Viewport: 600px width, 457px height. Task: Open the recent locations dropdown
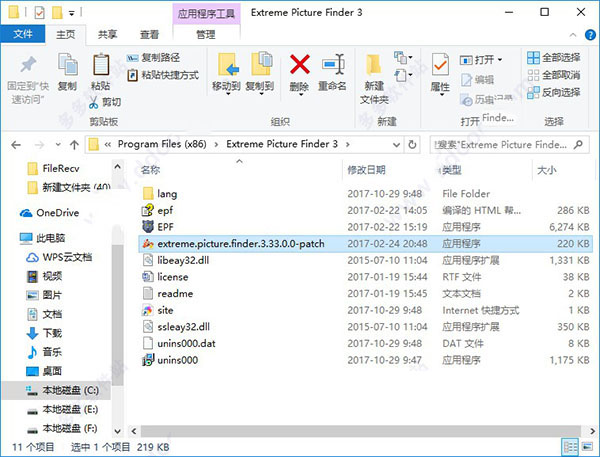click(x=58, y=145)
